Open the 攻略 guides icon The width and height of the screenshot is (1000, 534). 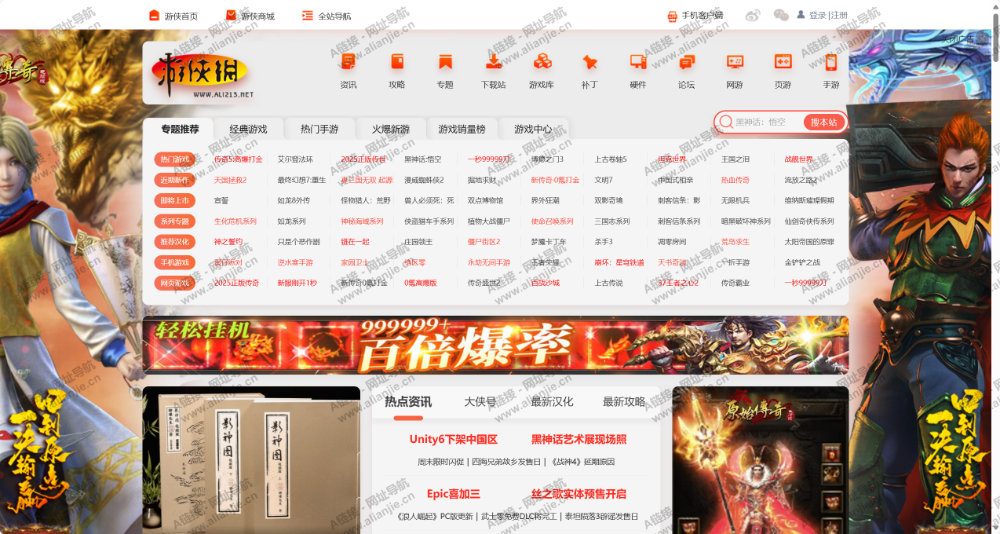(x=397, y=62)
